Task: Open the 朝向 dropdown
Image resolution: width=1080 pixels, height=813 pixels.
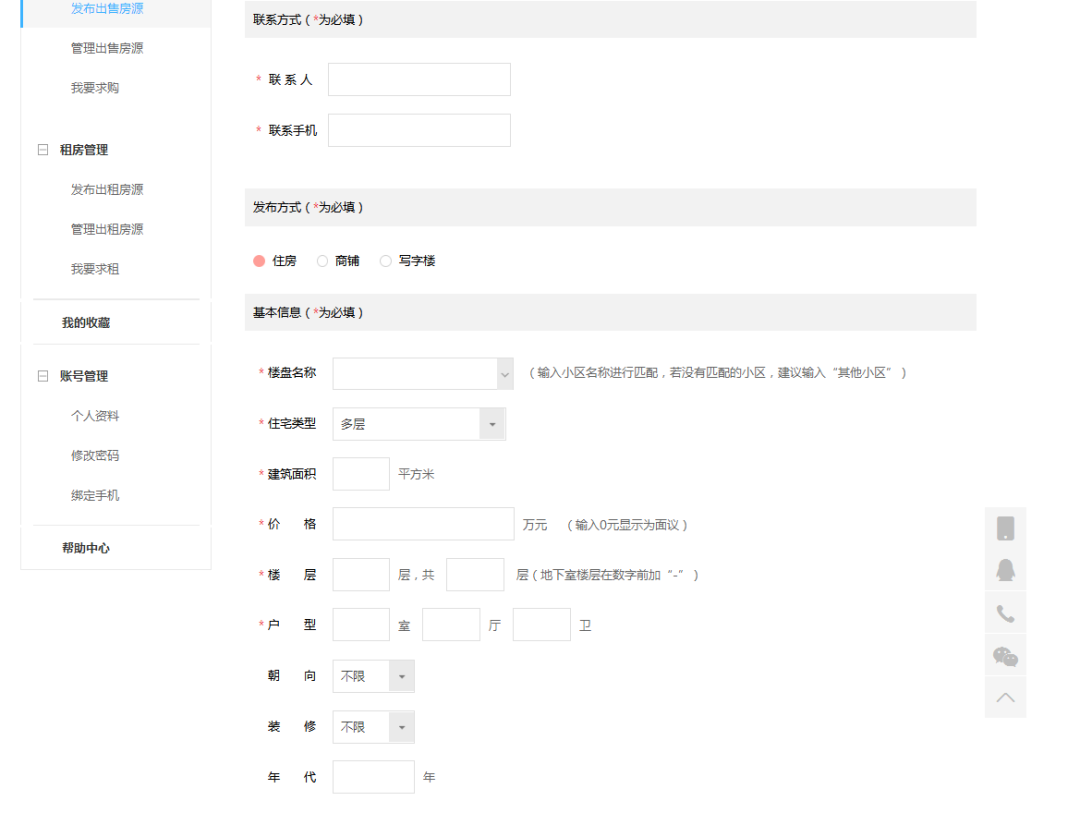Action: click(x=373, y=676)
